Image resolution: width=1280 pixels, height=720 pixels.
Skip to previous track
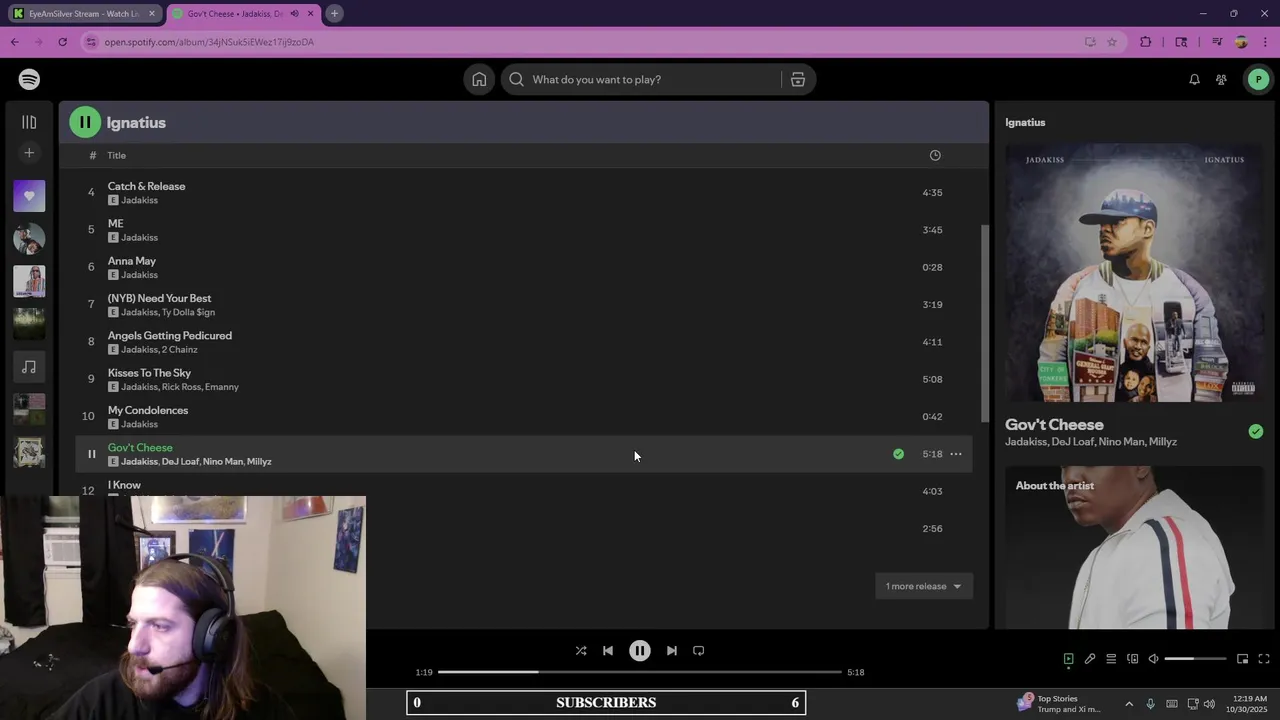tap(607, 650)
